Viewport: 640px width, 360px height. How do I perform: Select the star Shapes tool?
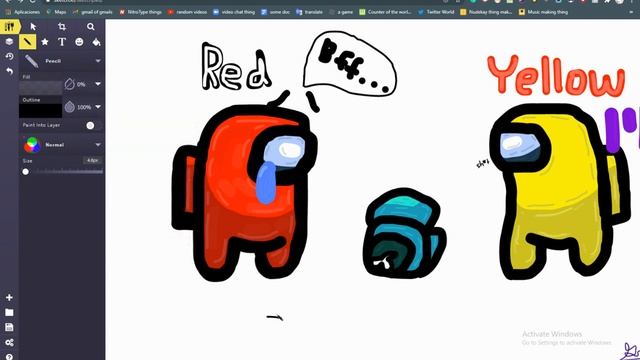tap(45, 42)
